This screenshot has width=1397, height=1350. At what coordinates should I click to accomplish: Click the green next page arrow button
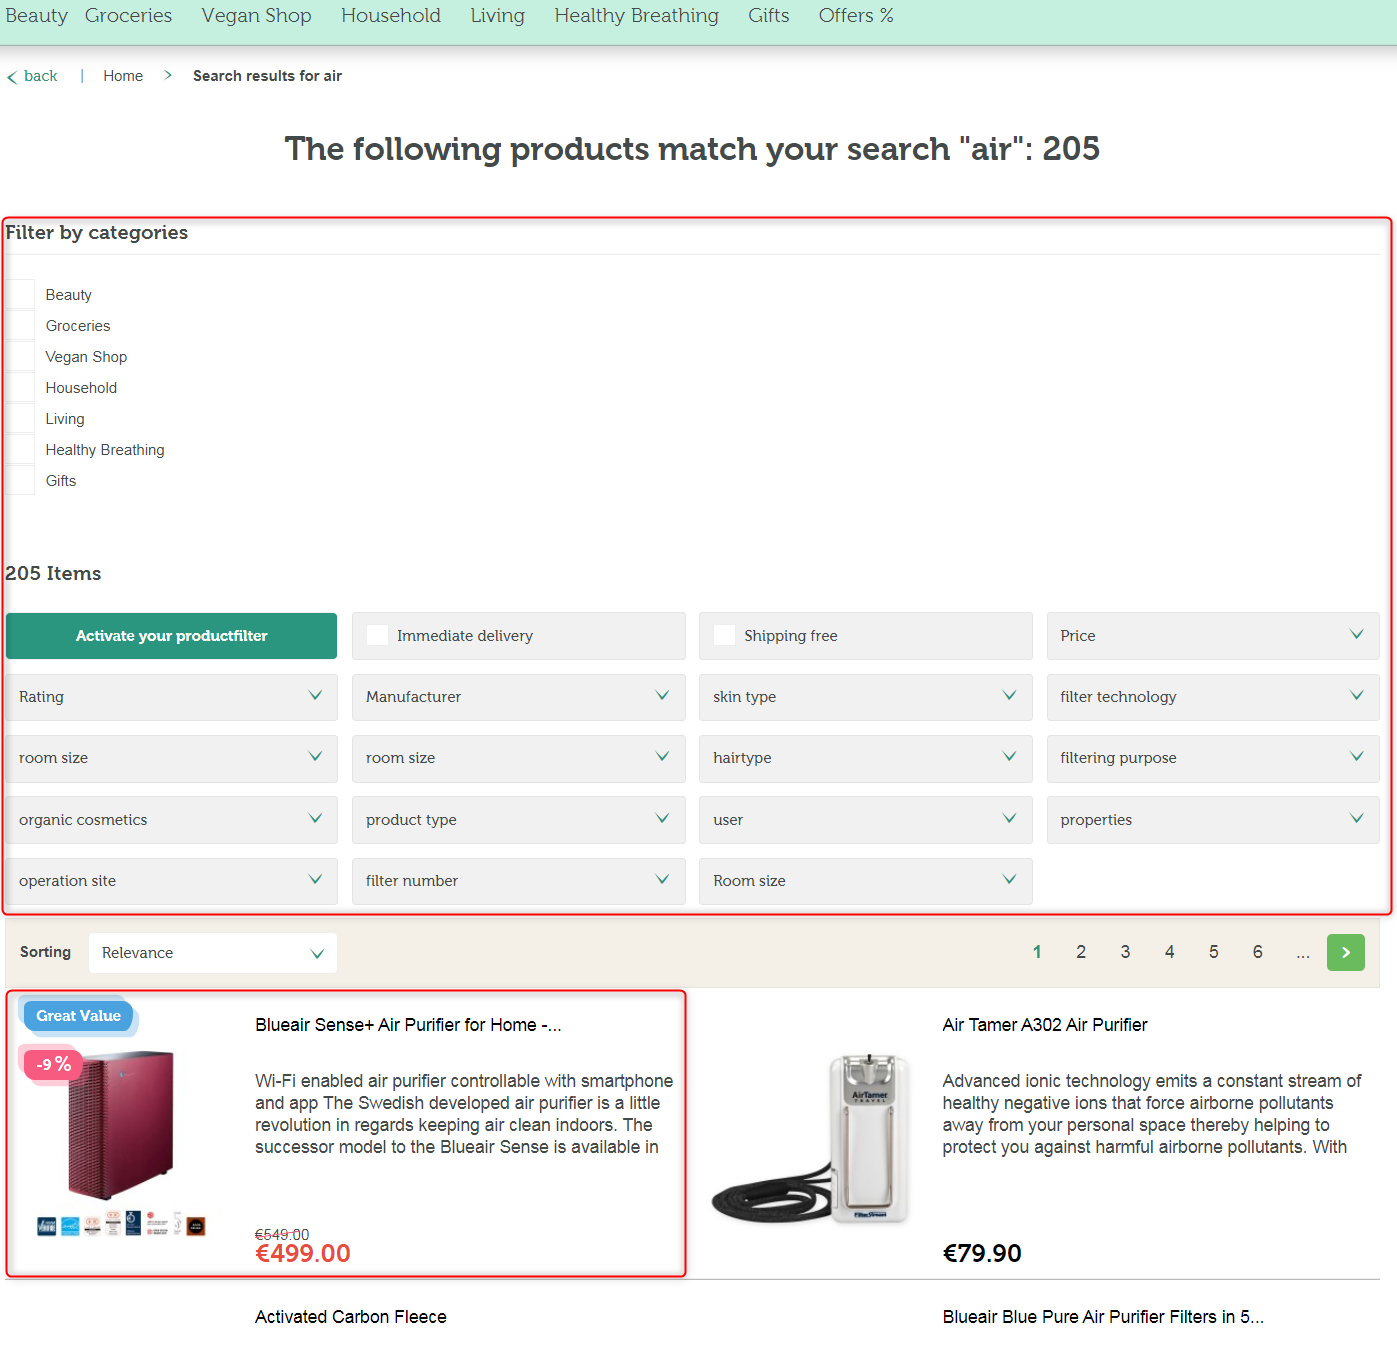click(x=1345, y=952)
